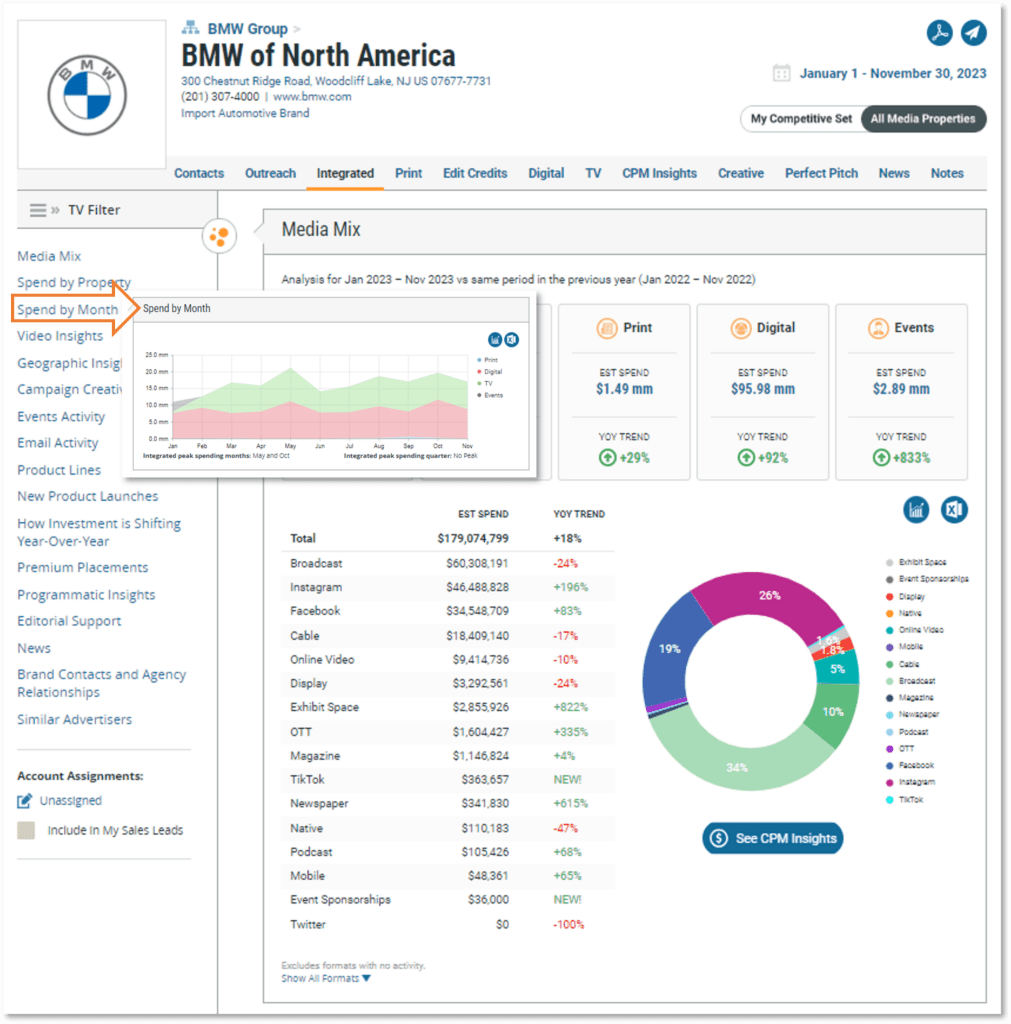Click the edit icon beside Unassigned

pos(24,801)
